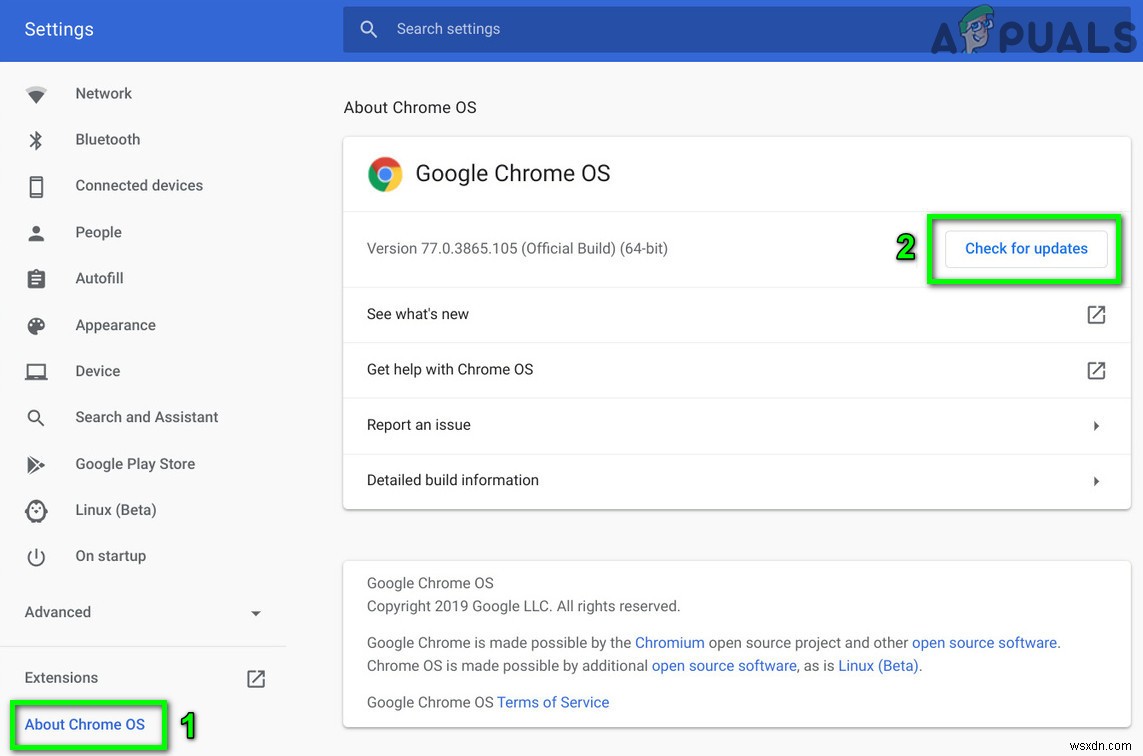Screen dimensions: 1143x756
Task: Expand Detailed build information
Action: point(1096,480)
